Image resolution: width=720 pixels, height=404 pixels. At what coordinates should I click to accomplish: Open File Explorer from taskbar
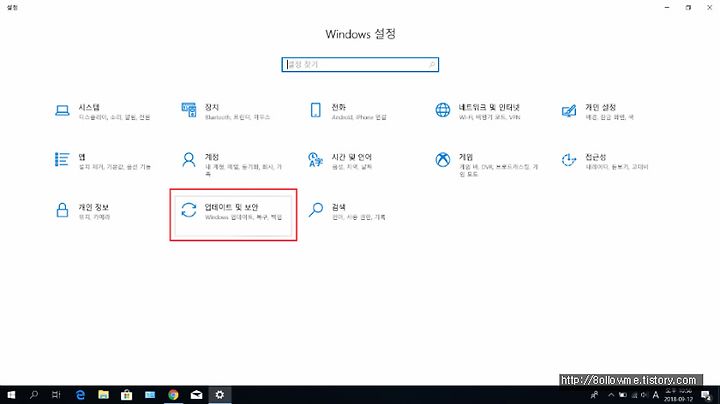[103, 395]
